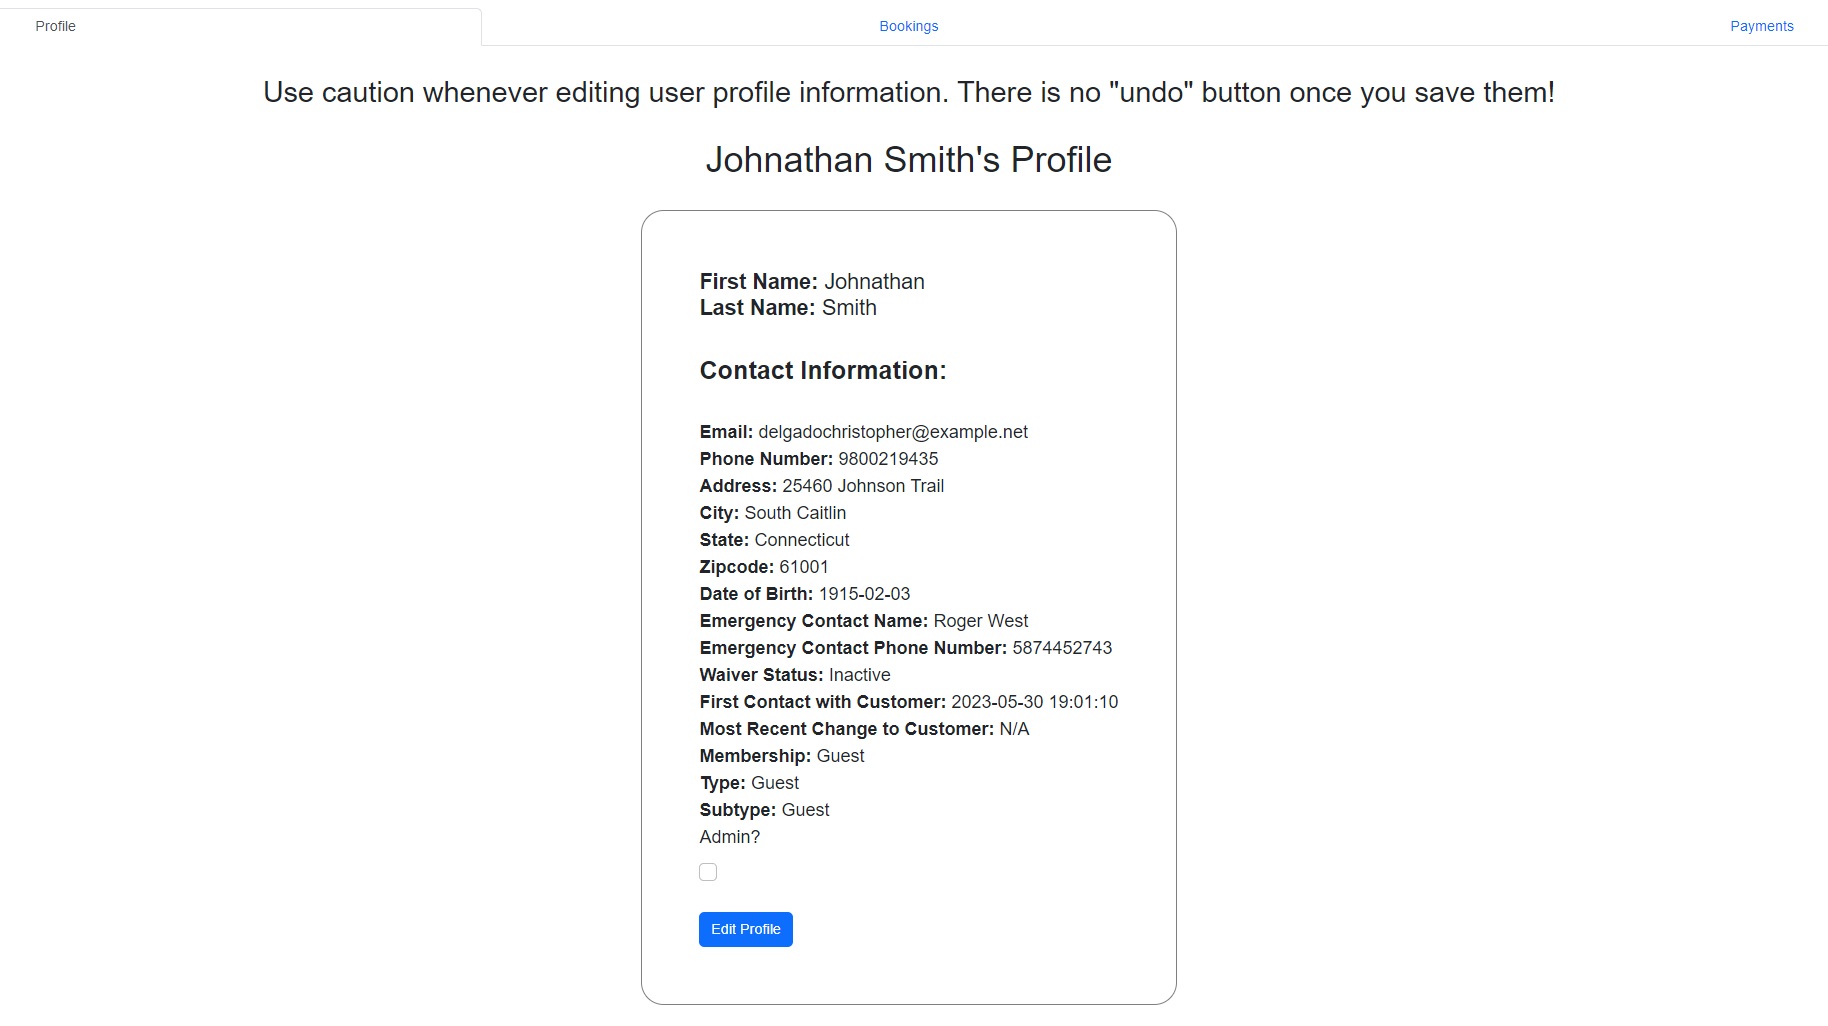Click the "Admin?" label text
Screen dimensions: 1828x1026
(729, 837)
